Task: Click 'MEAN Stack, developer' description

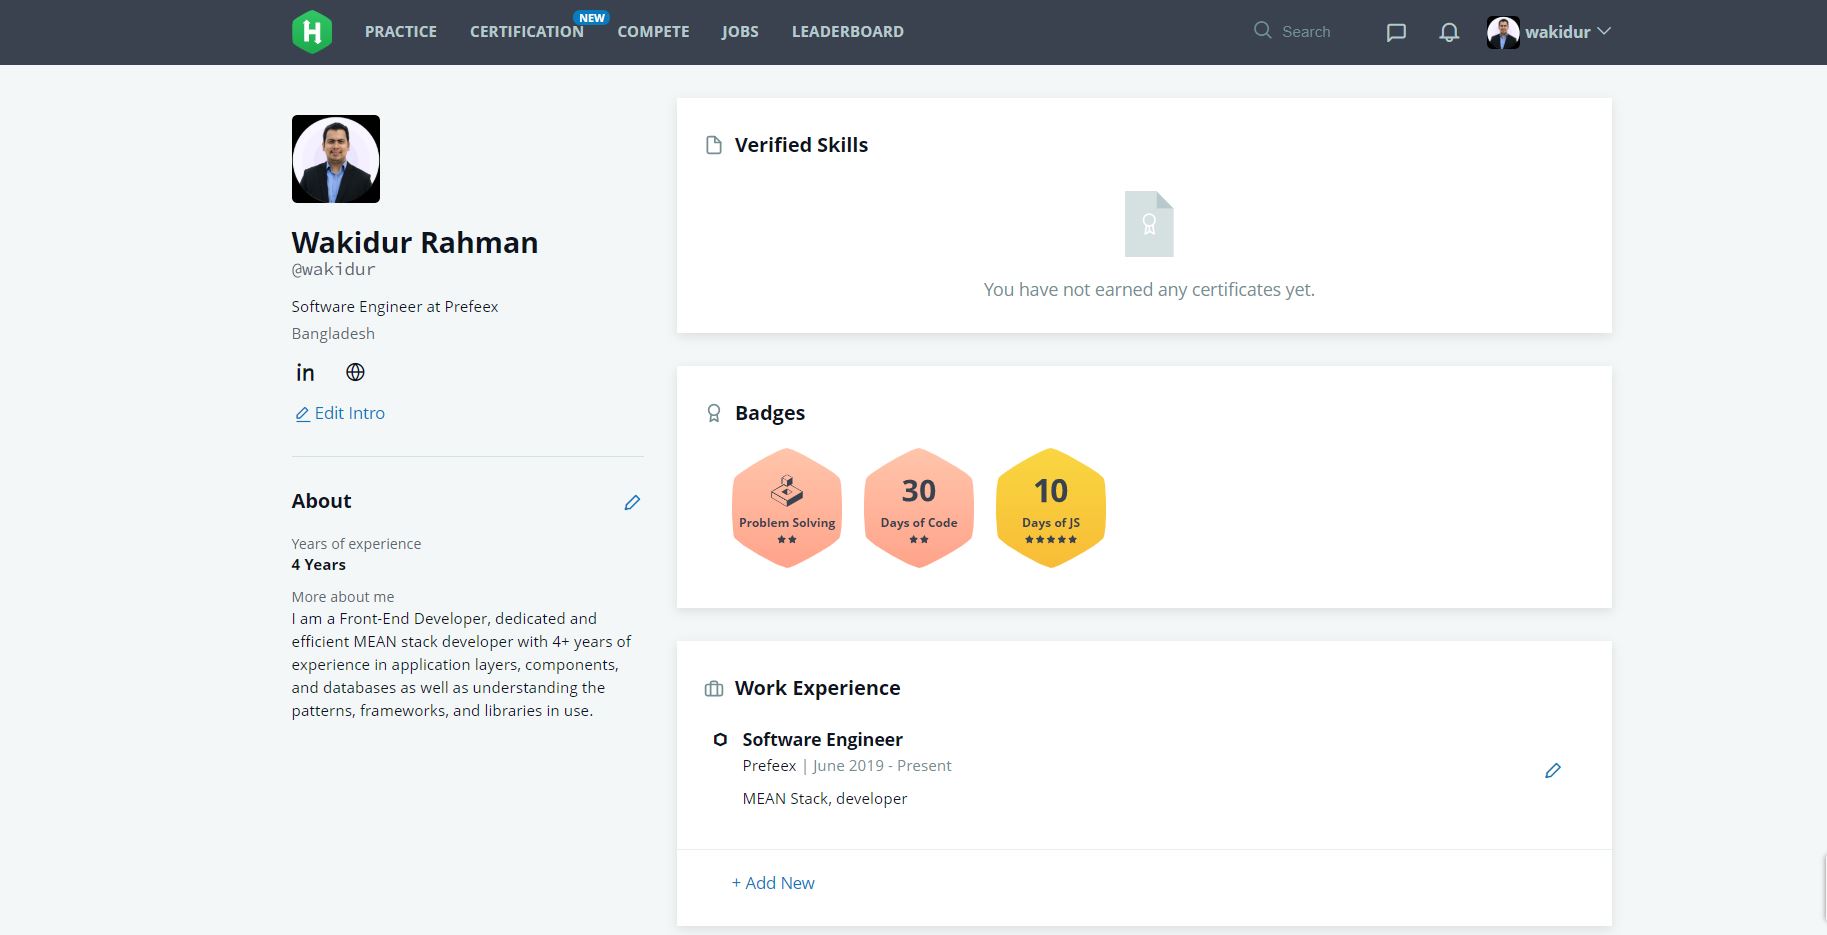Action: click(825, 799)
